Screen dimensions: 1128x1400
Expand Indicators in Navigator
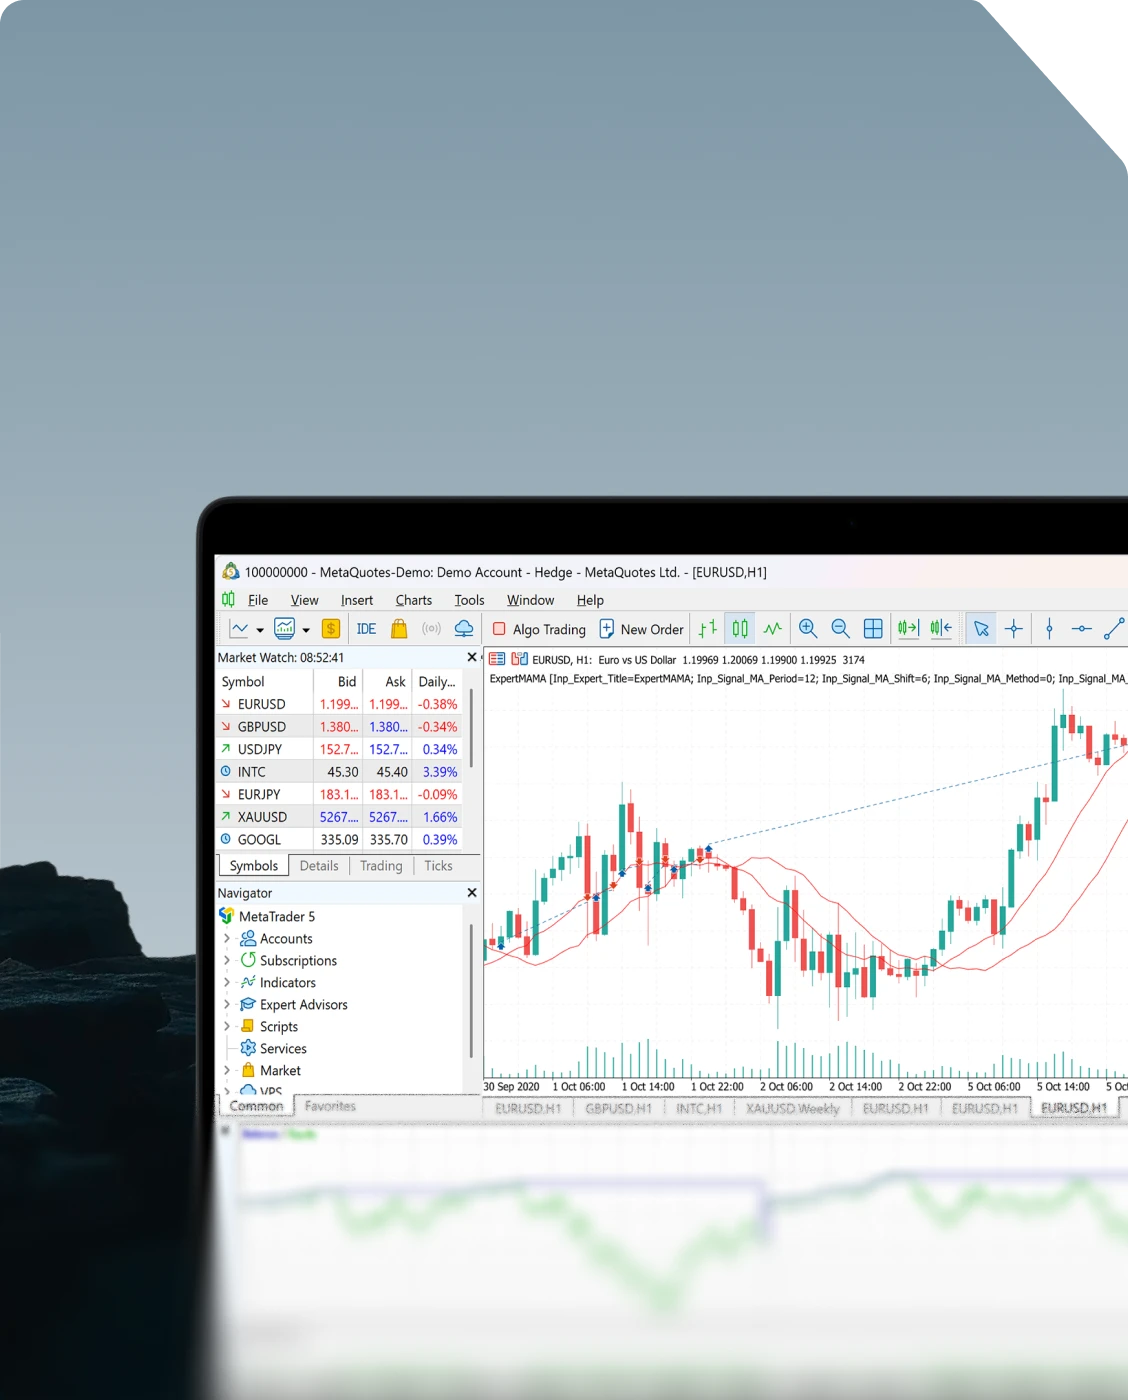tap(227, 982)
